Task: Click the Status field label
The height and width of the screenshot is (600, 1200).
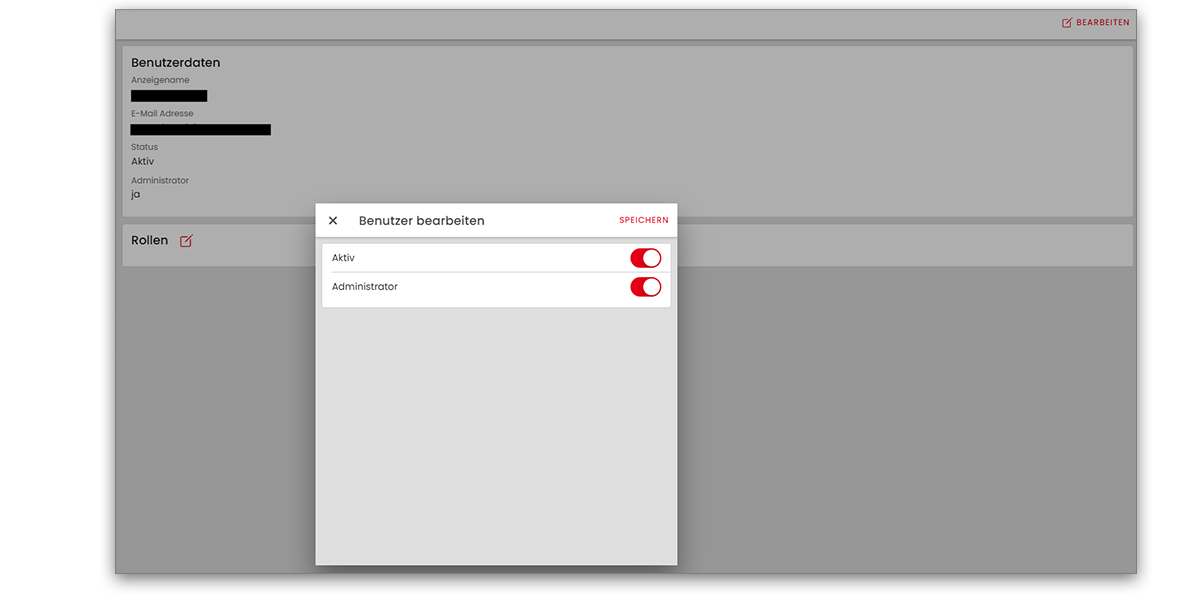Action: tap(144, 147)
